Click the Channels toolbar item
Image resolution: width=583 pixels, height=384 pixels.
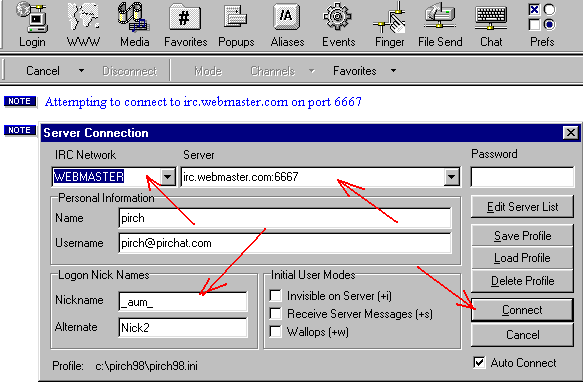tap(273, 71)
